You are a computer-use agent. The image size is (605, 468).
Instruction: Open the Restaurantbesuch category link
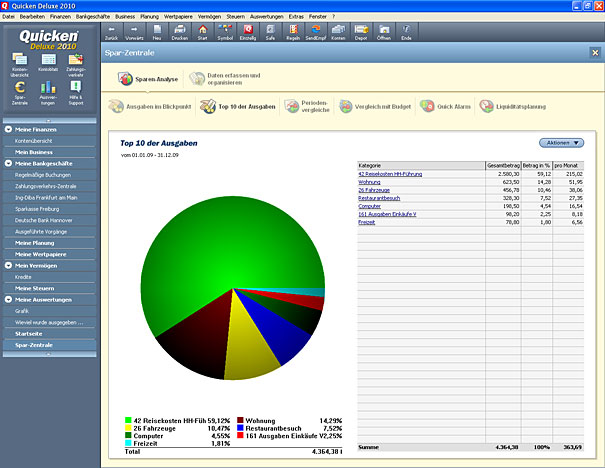tap(381, 198)
